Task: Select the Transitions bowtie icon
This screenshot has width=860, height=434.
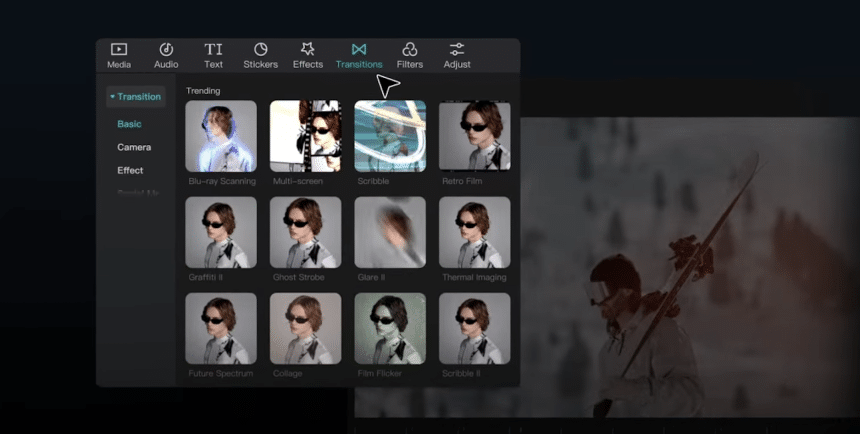Action: 359,50
